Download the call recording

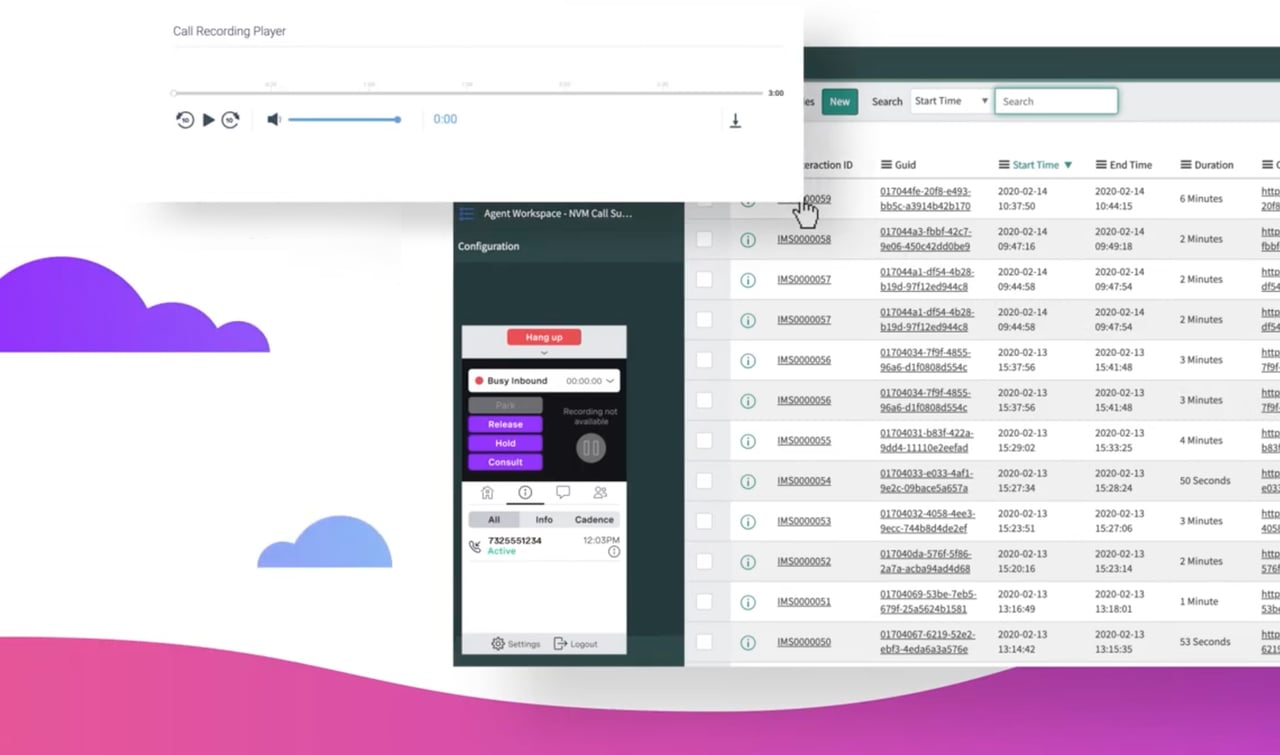click(736, 120)
